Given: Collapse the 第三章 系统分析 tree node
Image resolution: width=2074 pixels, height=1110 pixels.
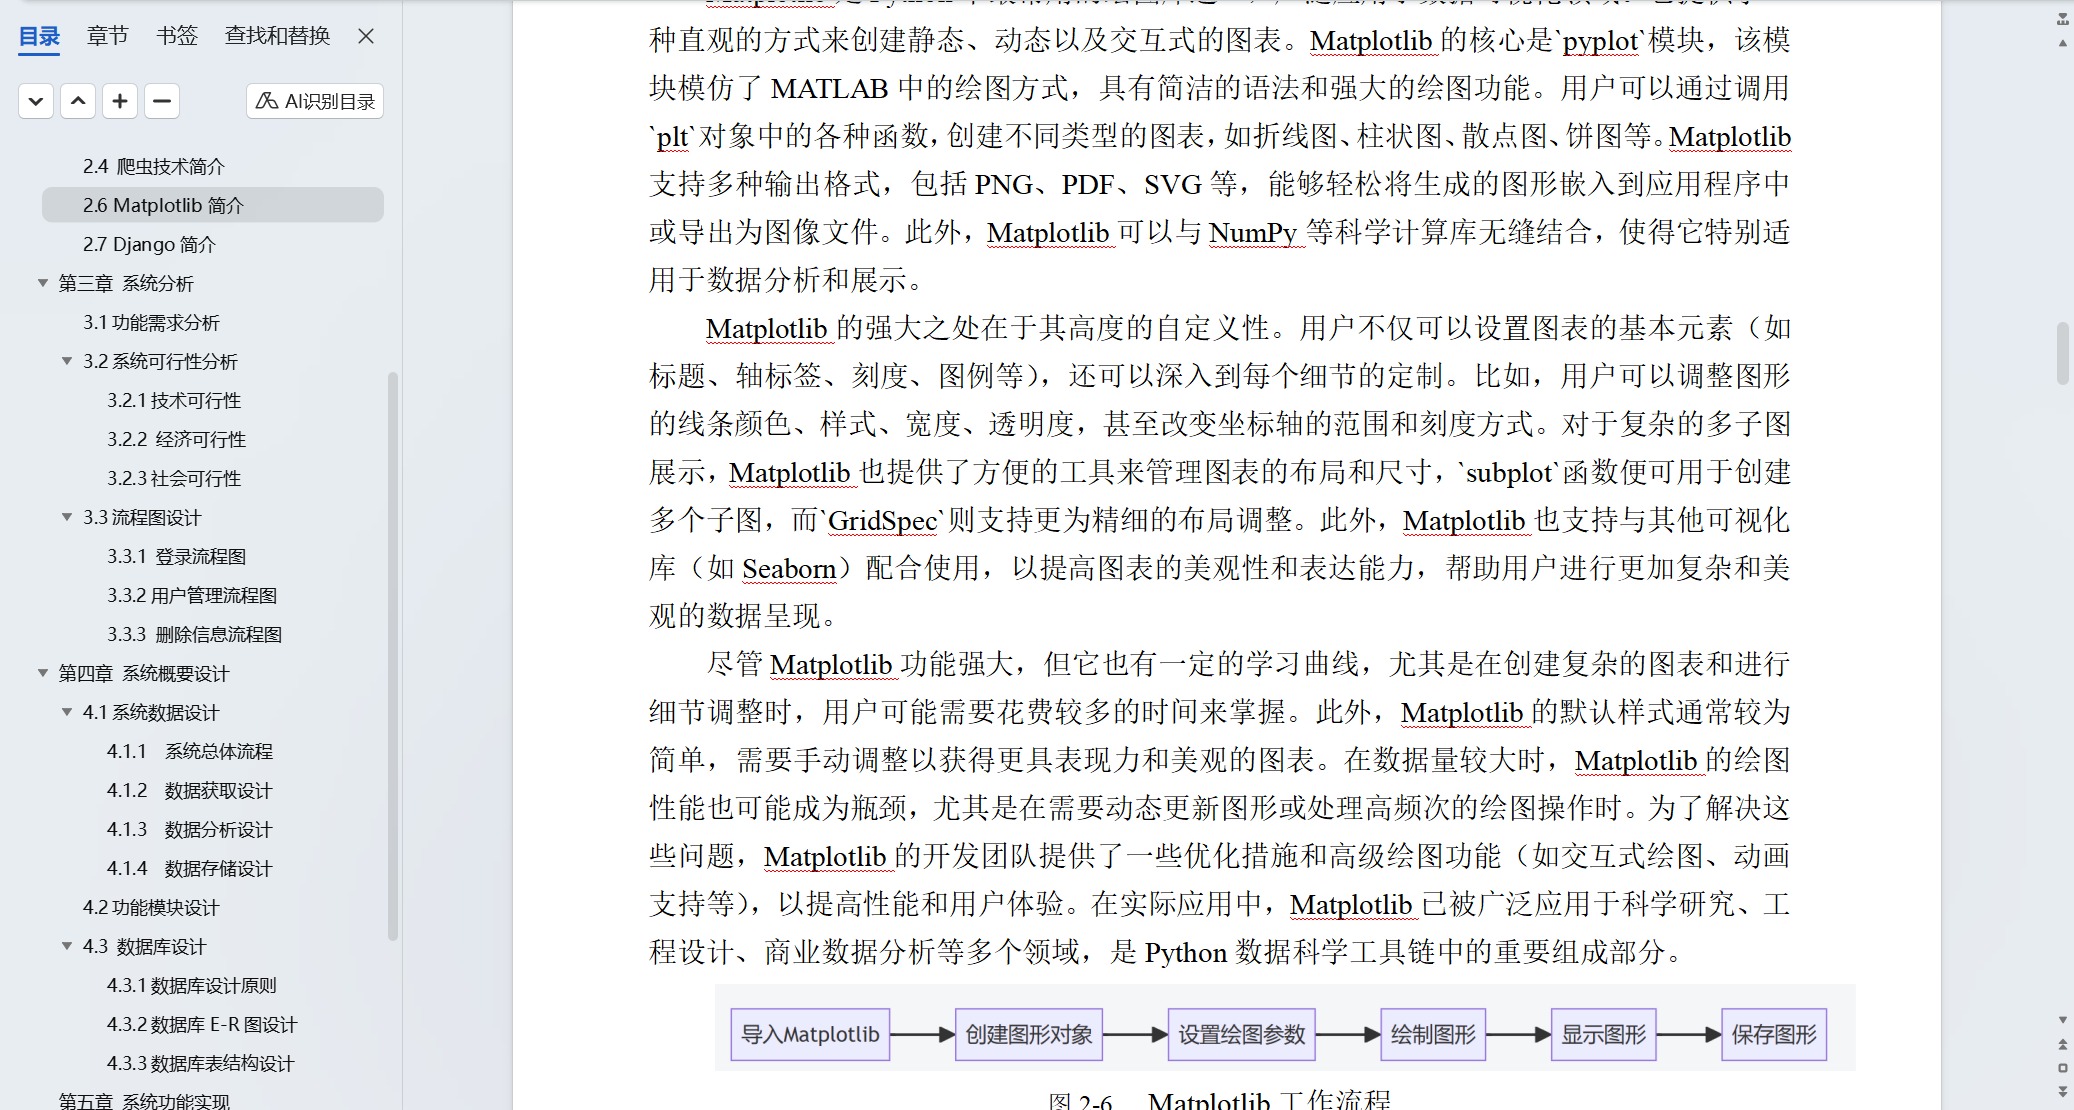Looking at the screenshot, I should [43, 283].
